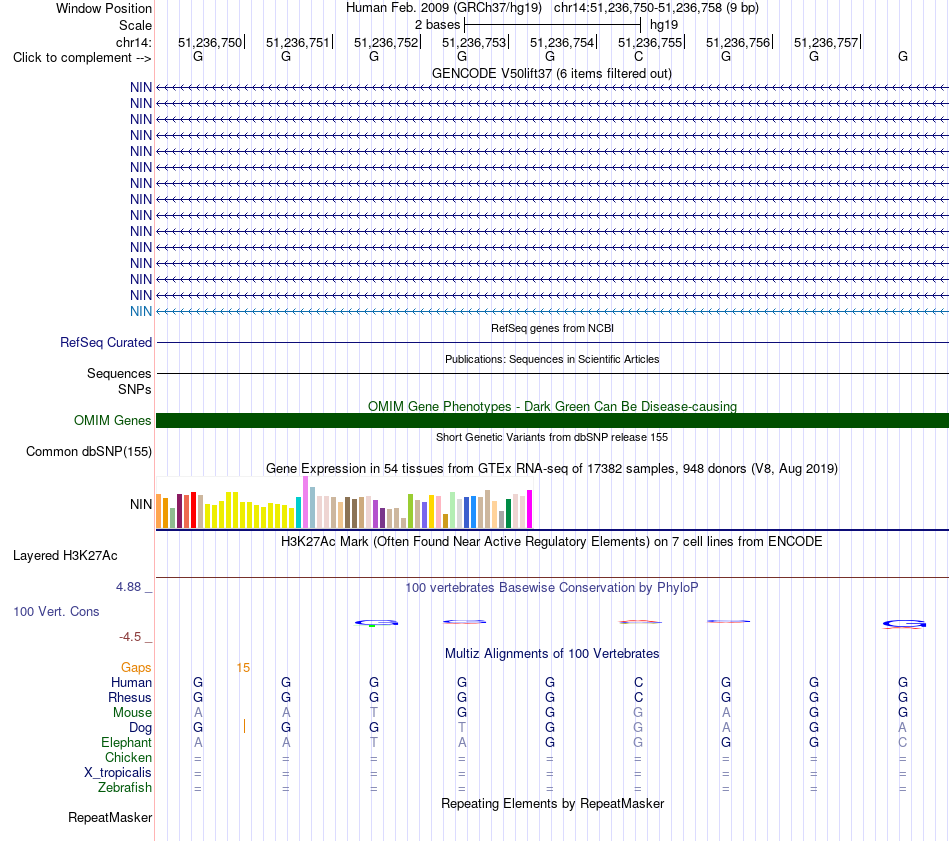Click the Human species row label

(131, 682)
